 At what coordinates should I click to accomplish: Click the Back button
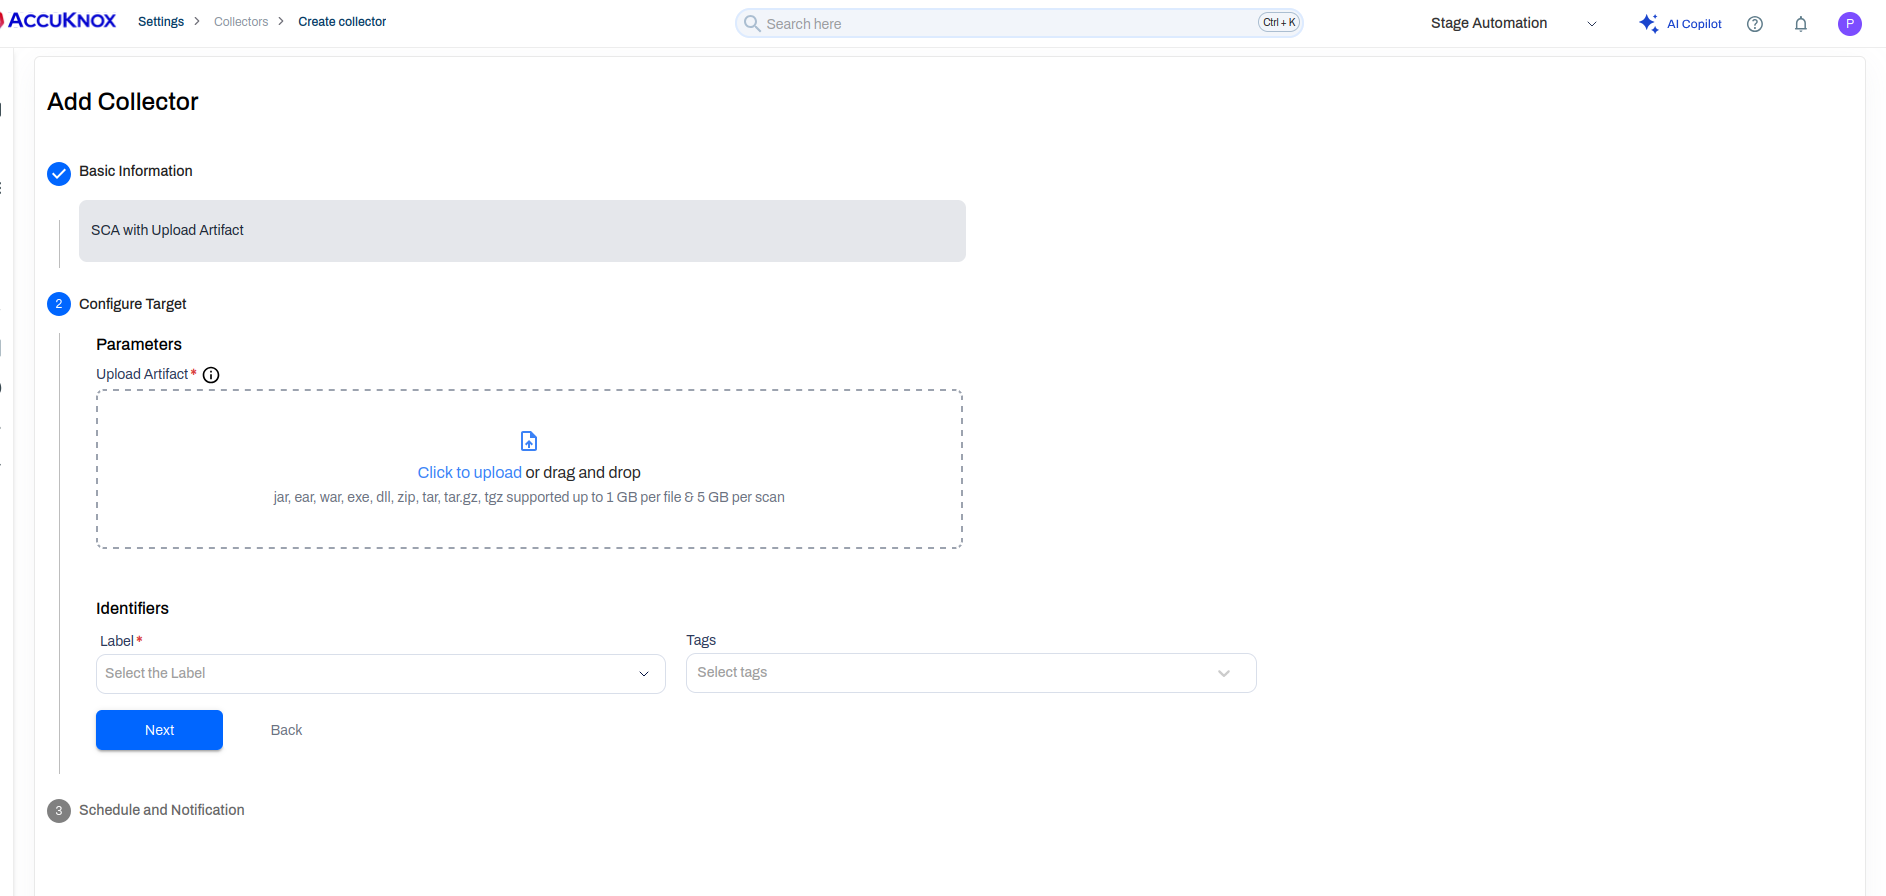click(x=286, y=730)
